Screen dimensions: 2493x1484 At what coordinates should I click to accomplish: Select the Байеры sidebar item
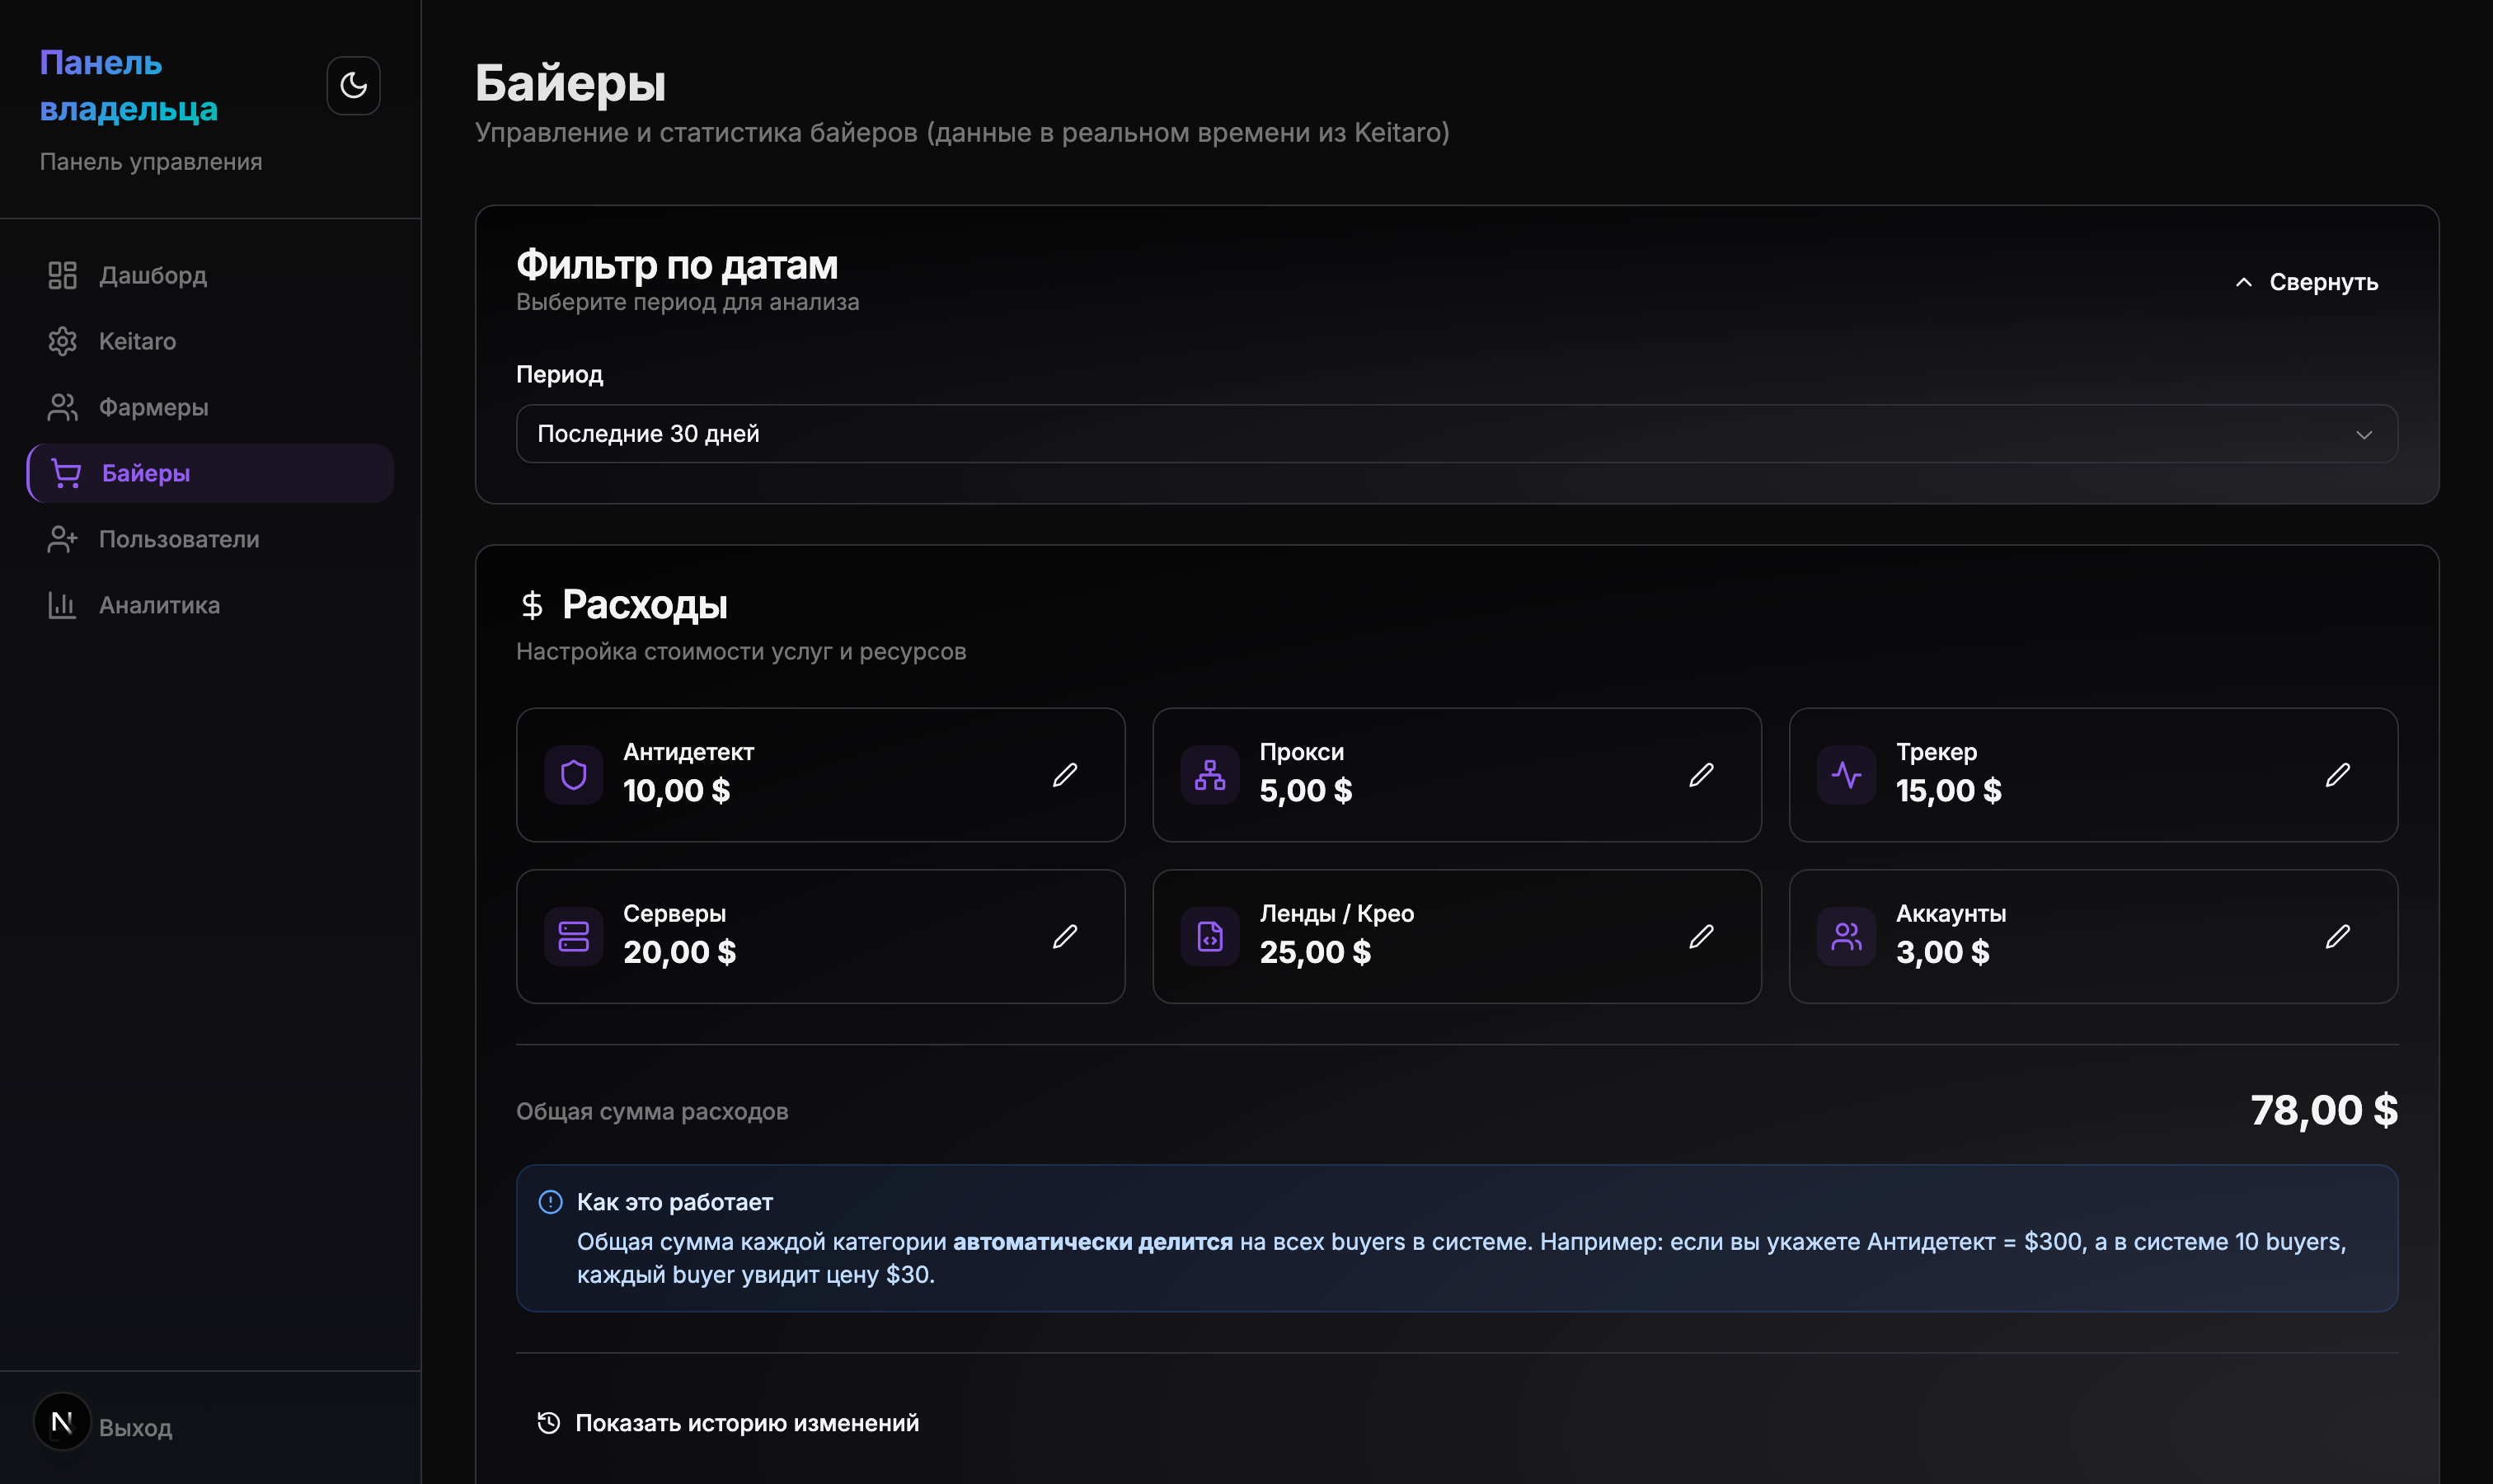(x=210, y=473)
